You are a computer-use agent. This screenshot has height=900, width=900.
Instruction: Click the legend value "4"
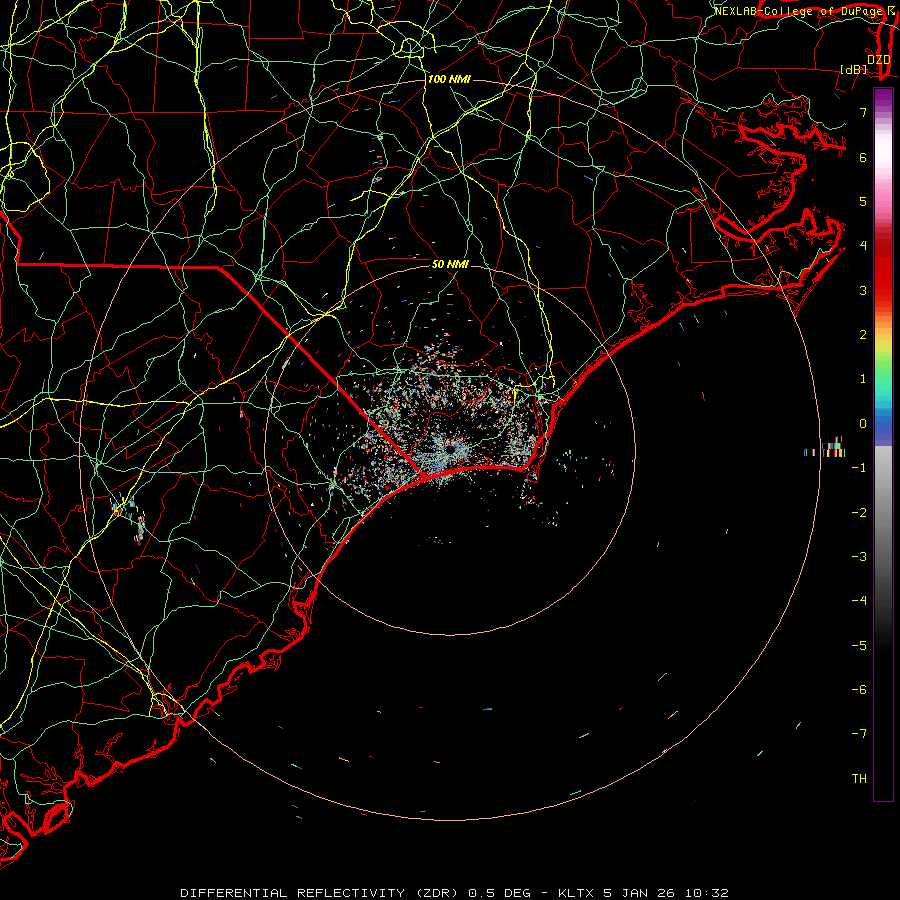tap(863, 246)
